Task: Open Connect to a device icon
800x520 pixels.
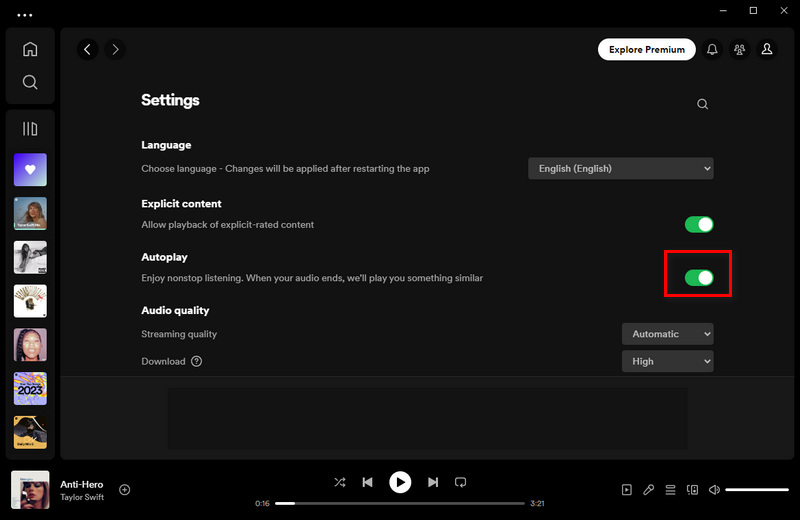Action: pos(692,490)
